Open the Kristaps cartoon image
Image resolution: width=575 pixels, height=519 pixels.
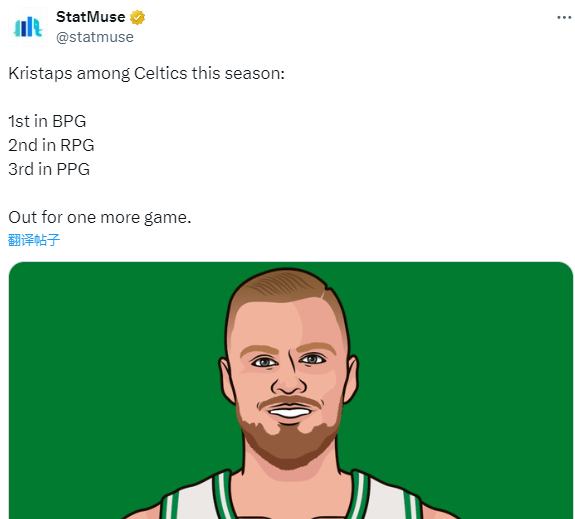[x=290, y=390]
